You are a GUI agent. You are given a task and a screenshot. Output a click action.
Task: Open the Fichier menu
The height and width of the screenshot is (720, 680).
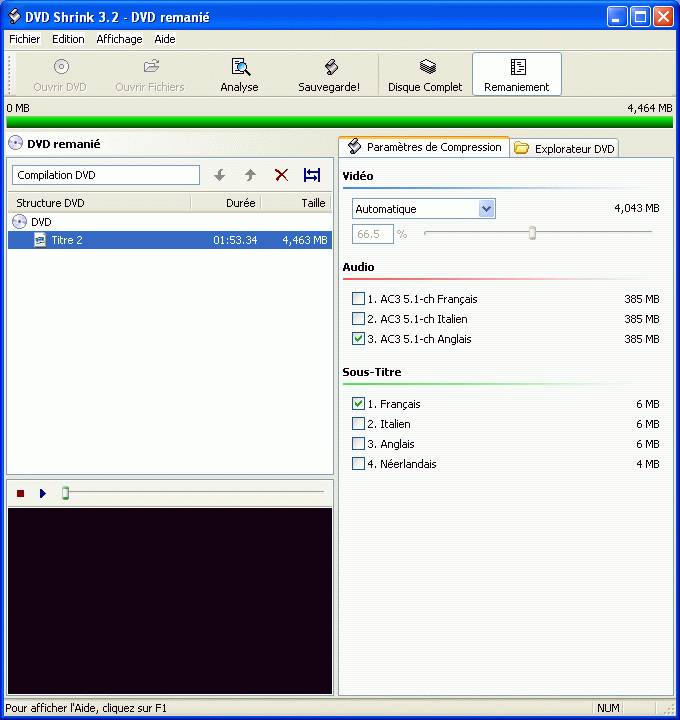click(24, 39)
